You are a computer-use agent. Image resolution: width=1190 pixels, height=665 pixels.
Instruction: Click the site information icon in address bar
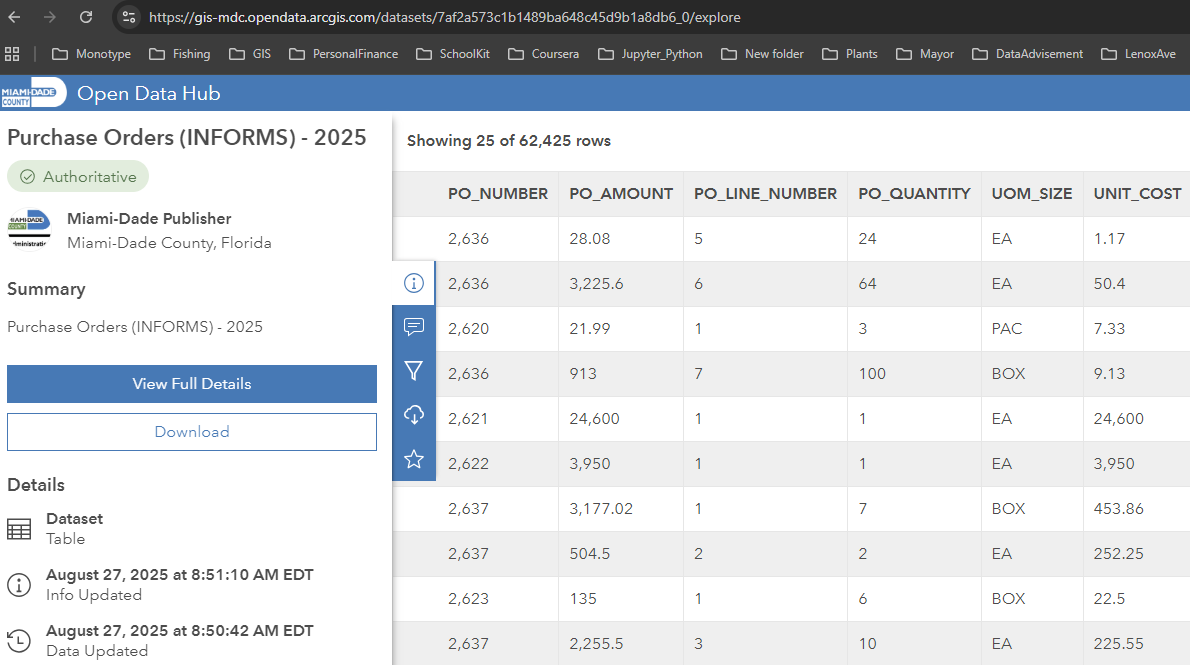click(128, 17)
